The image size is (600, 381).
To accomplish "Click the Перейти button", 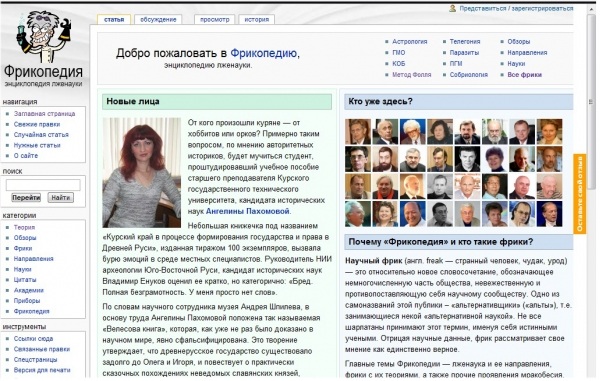I will [x=26, y=197].
